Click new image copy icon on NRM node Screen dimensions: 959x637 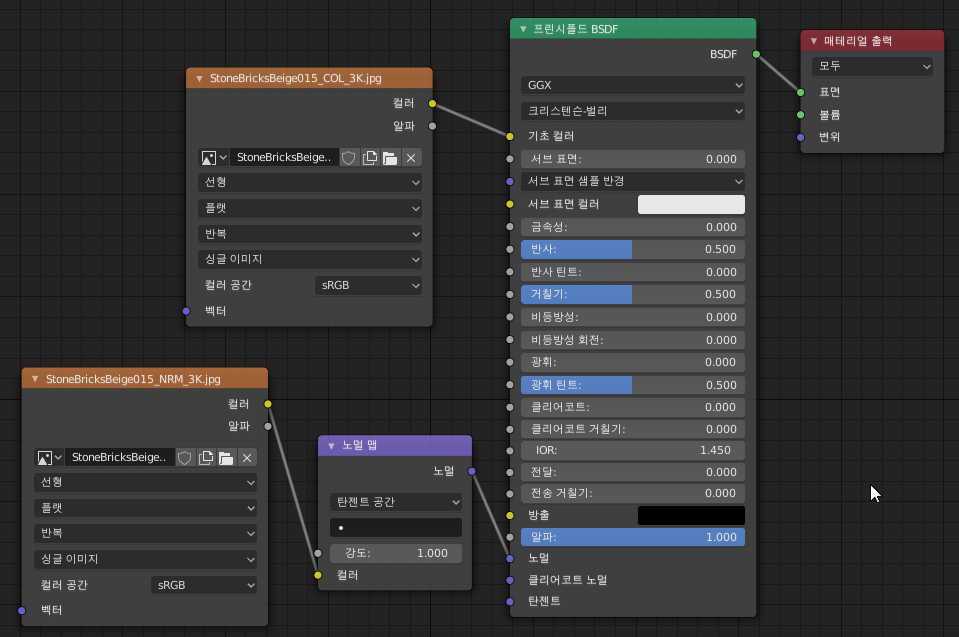point(206,457)
